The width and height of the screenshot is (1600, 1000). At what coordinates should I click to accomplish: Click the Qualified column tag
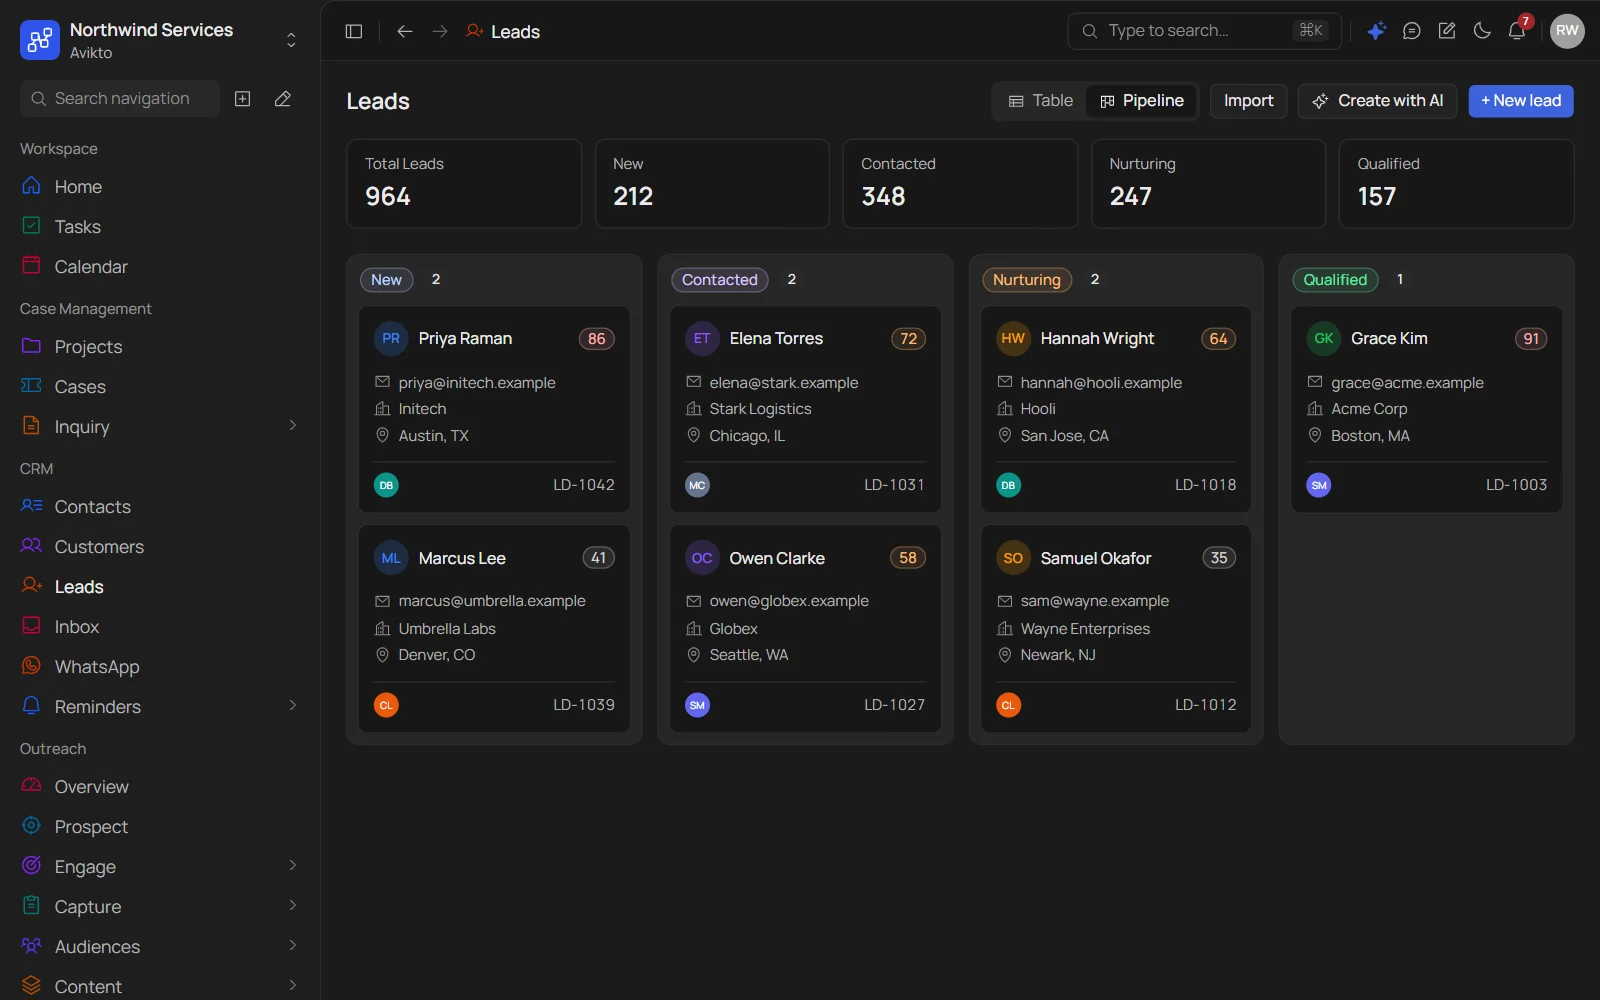1335,280
